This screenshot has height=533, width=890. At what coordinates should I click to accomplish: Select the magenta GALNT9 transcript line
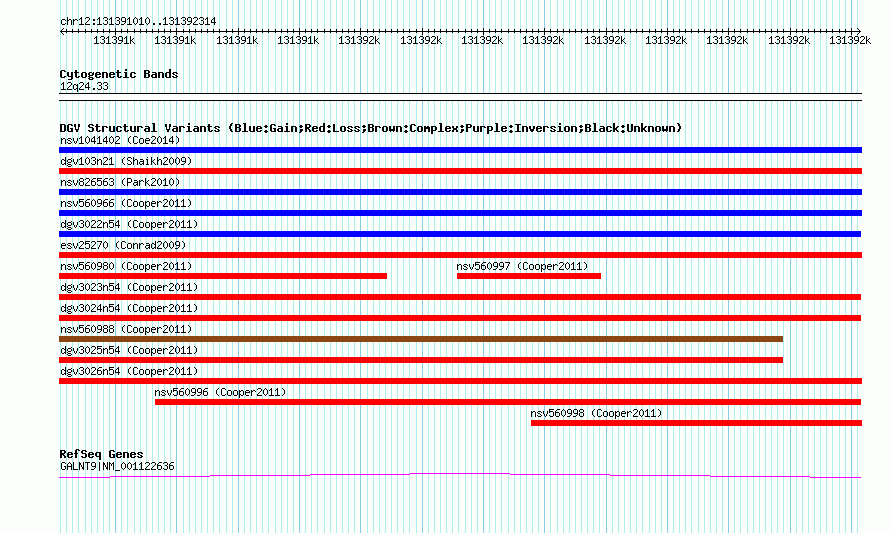tap(460, 476)
